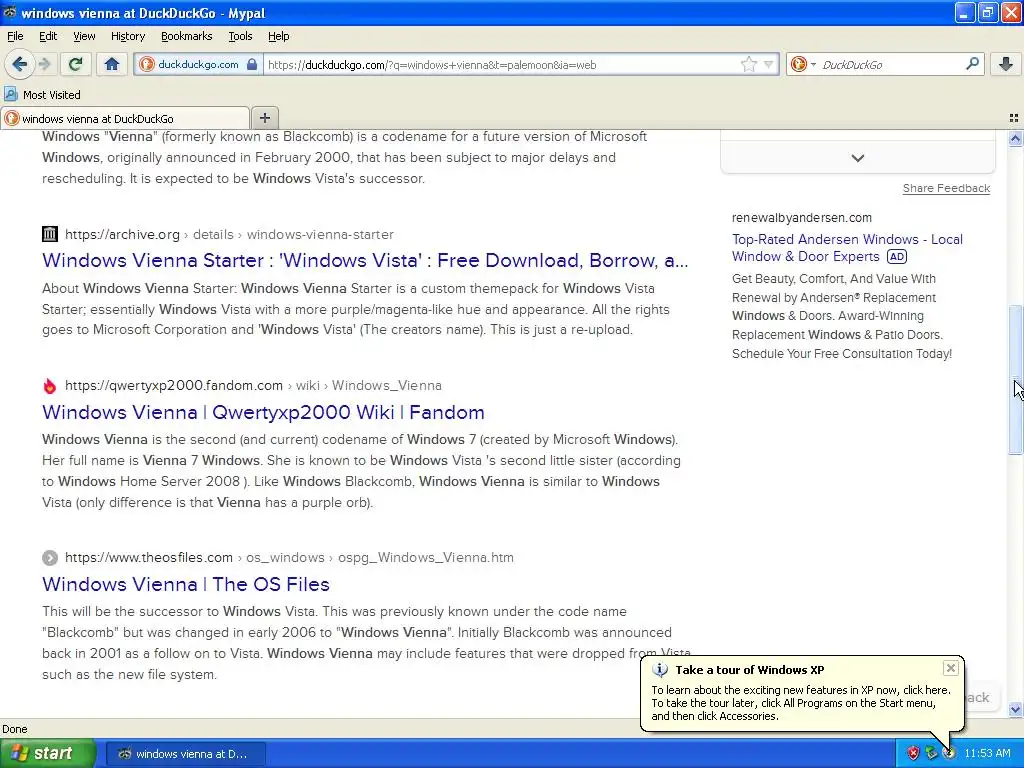Click the vertical scrollbar thumb
1024x768 pixels.
click(1015, 379)
